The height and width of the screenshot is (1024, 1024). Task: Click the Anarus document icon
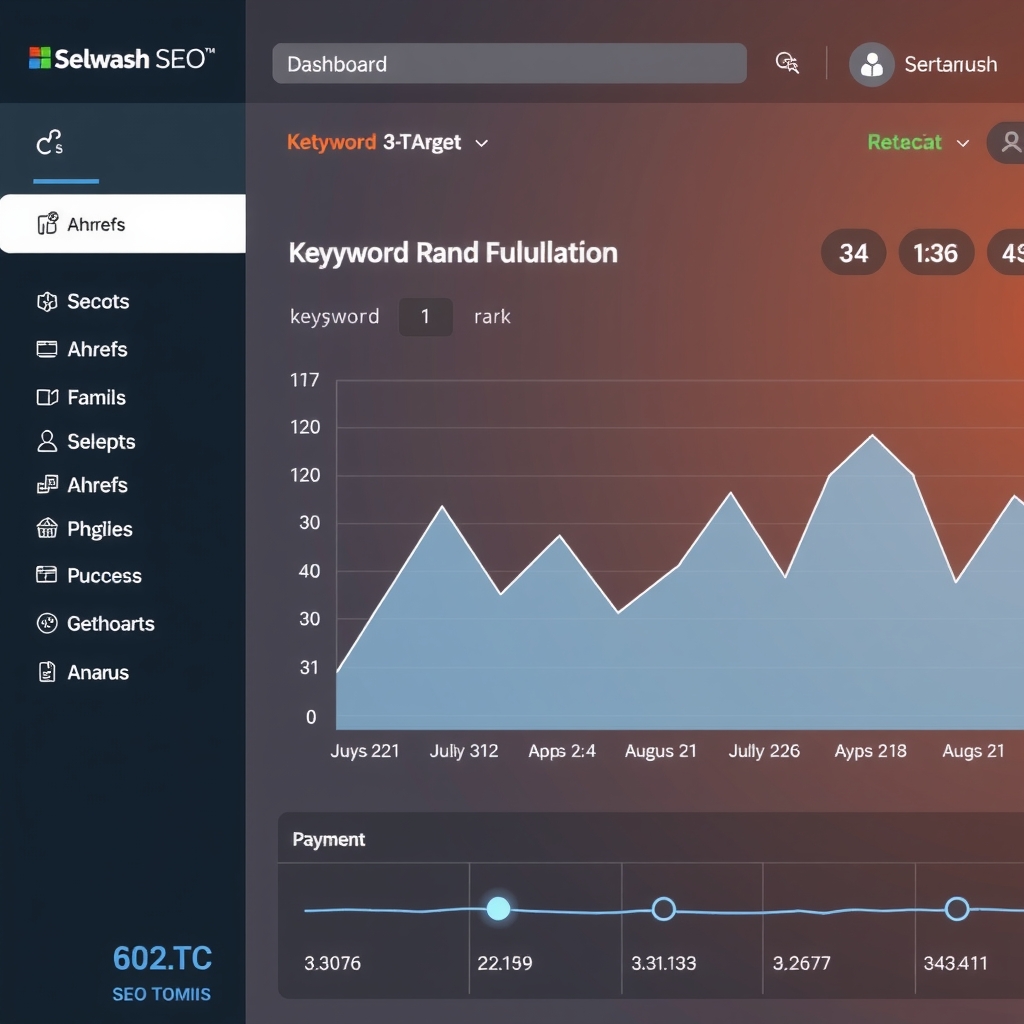click(x=47, y=672)
